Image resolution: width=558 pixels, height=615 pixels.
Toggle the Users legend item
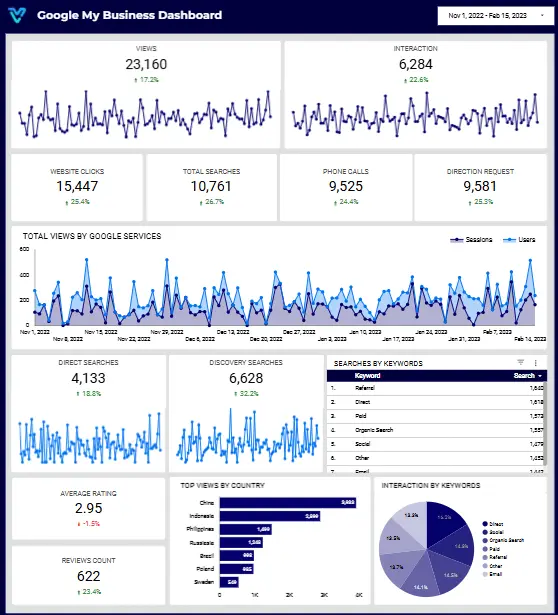coord(519,240)
